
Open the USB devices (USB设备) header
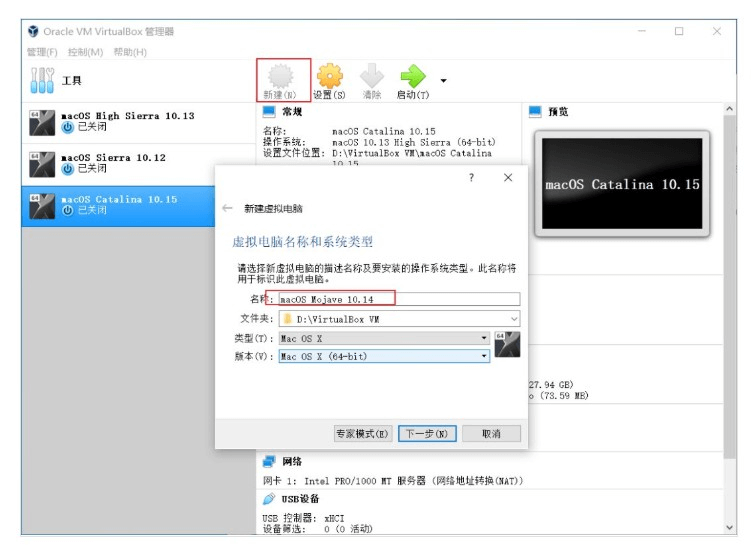pos(300,499)
